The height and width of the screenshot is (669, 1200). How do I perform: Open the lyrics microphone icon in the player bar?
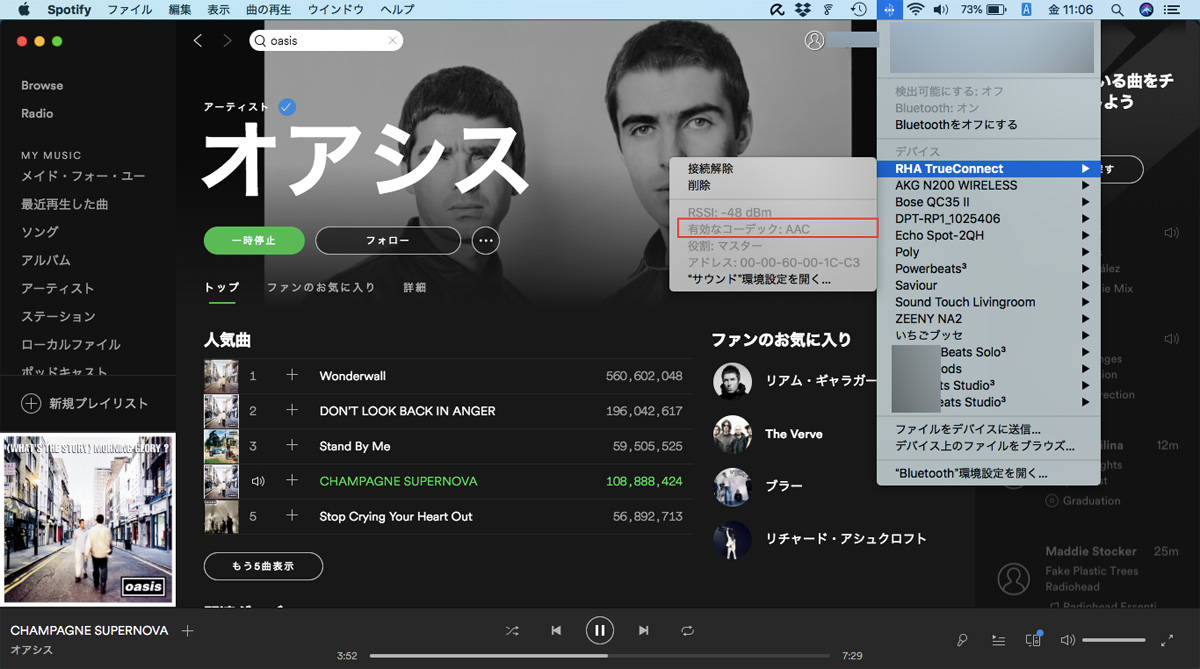962,640
